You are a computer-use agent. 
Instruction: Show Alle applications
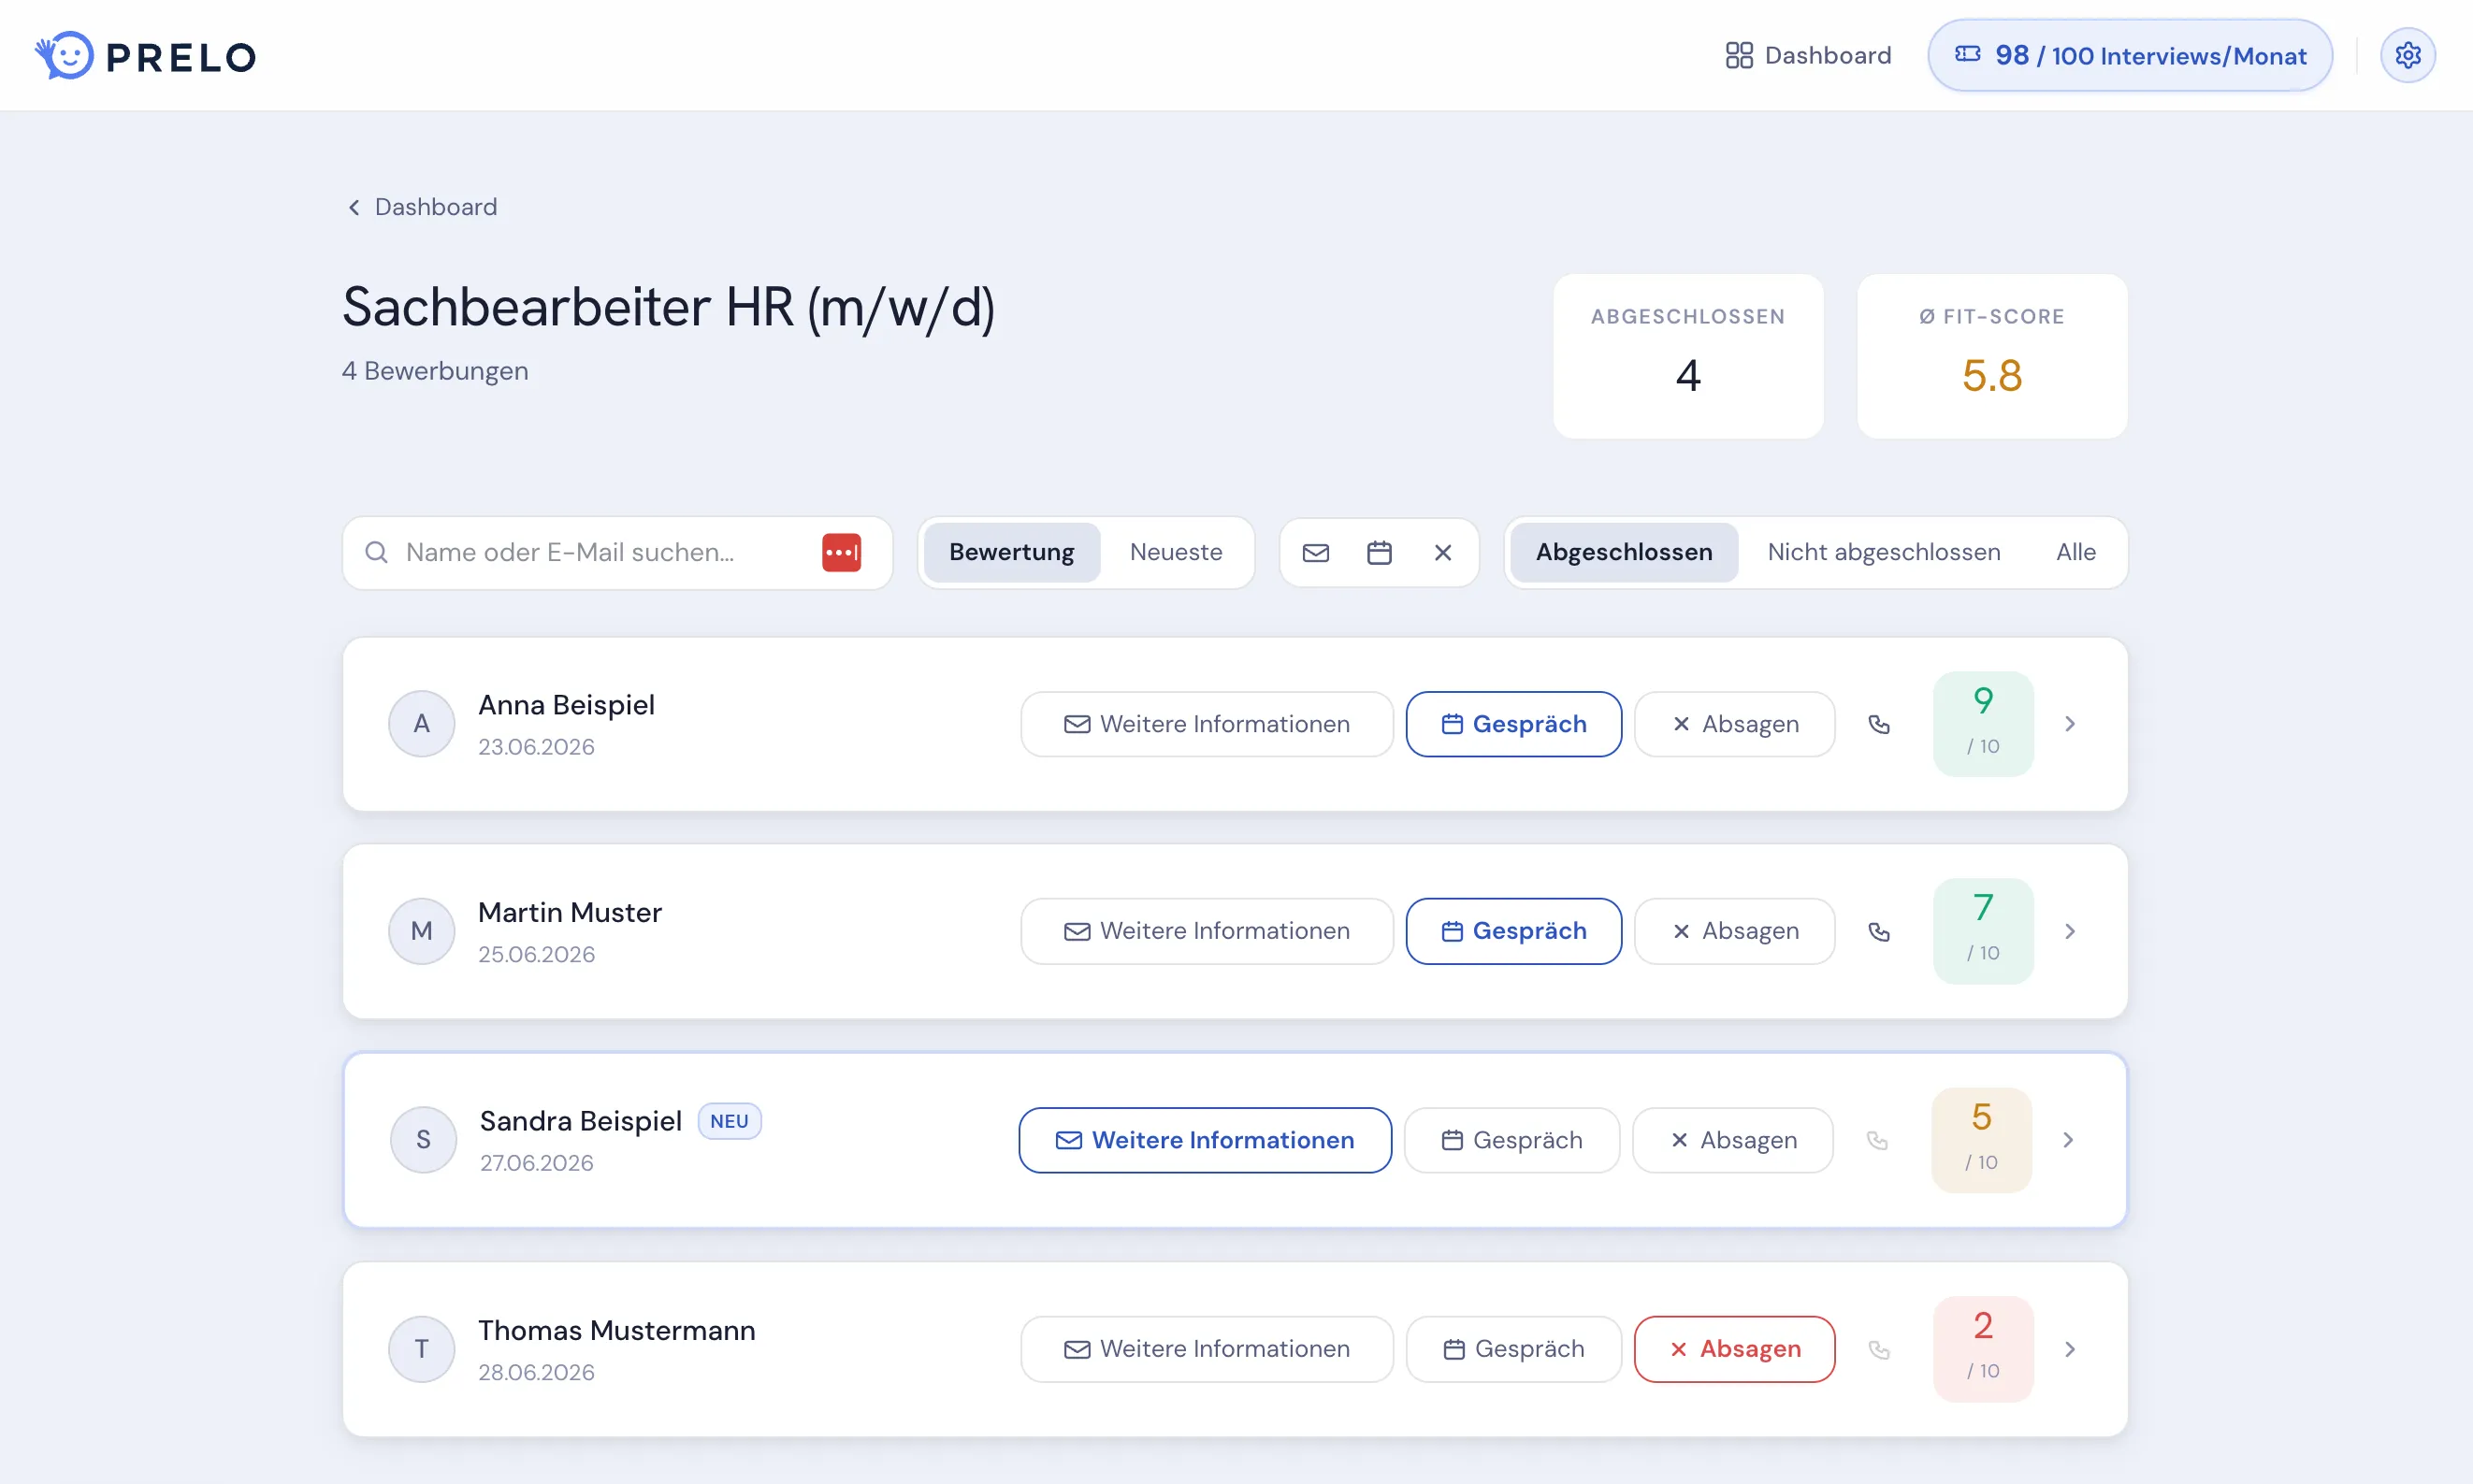(x=2076, y=552)
